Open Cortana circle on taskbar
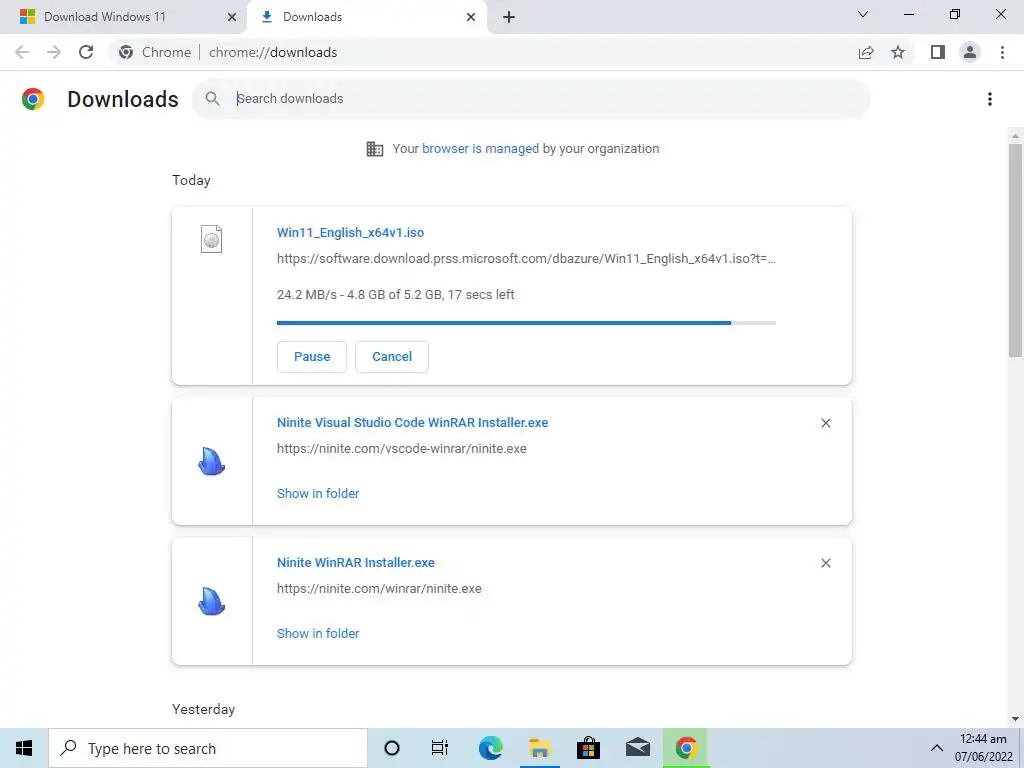Image resolution: width=1024 pixels, height=768 pixels. pos(392,748)
